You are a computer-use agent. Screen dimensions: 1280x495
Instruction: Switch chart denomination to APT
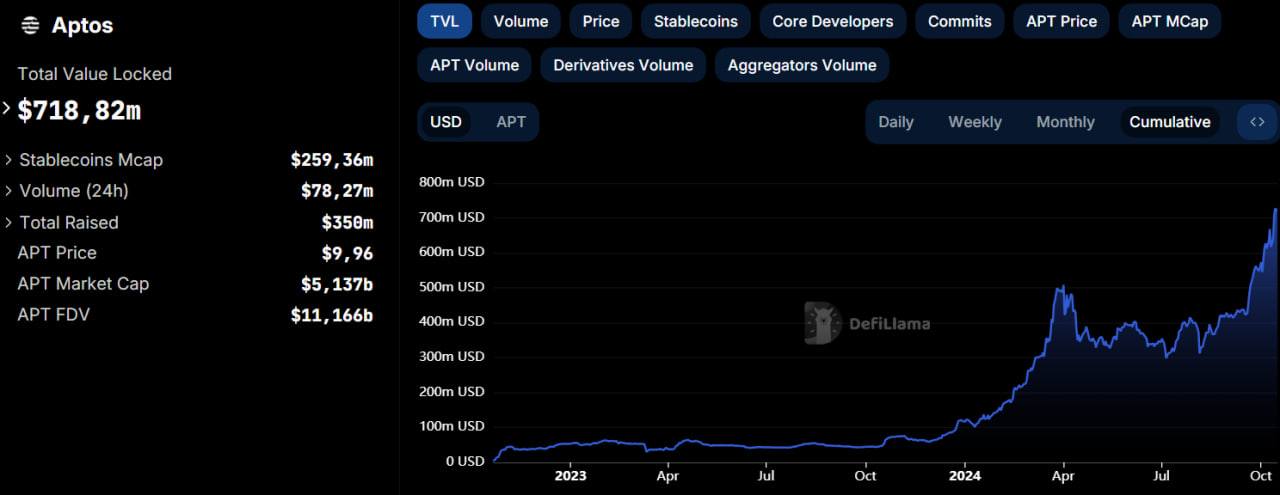coord(511,122)
